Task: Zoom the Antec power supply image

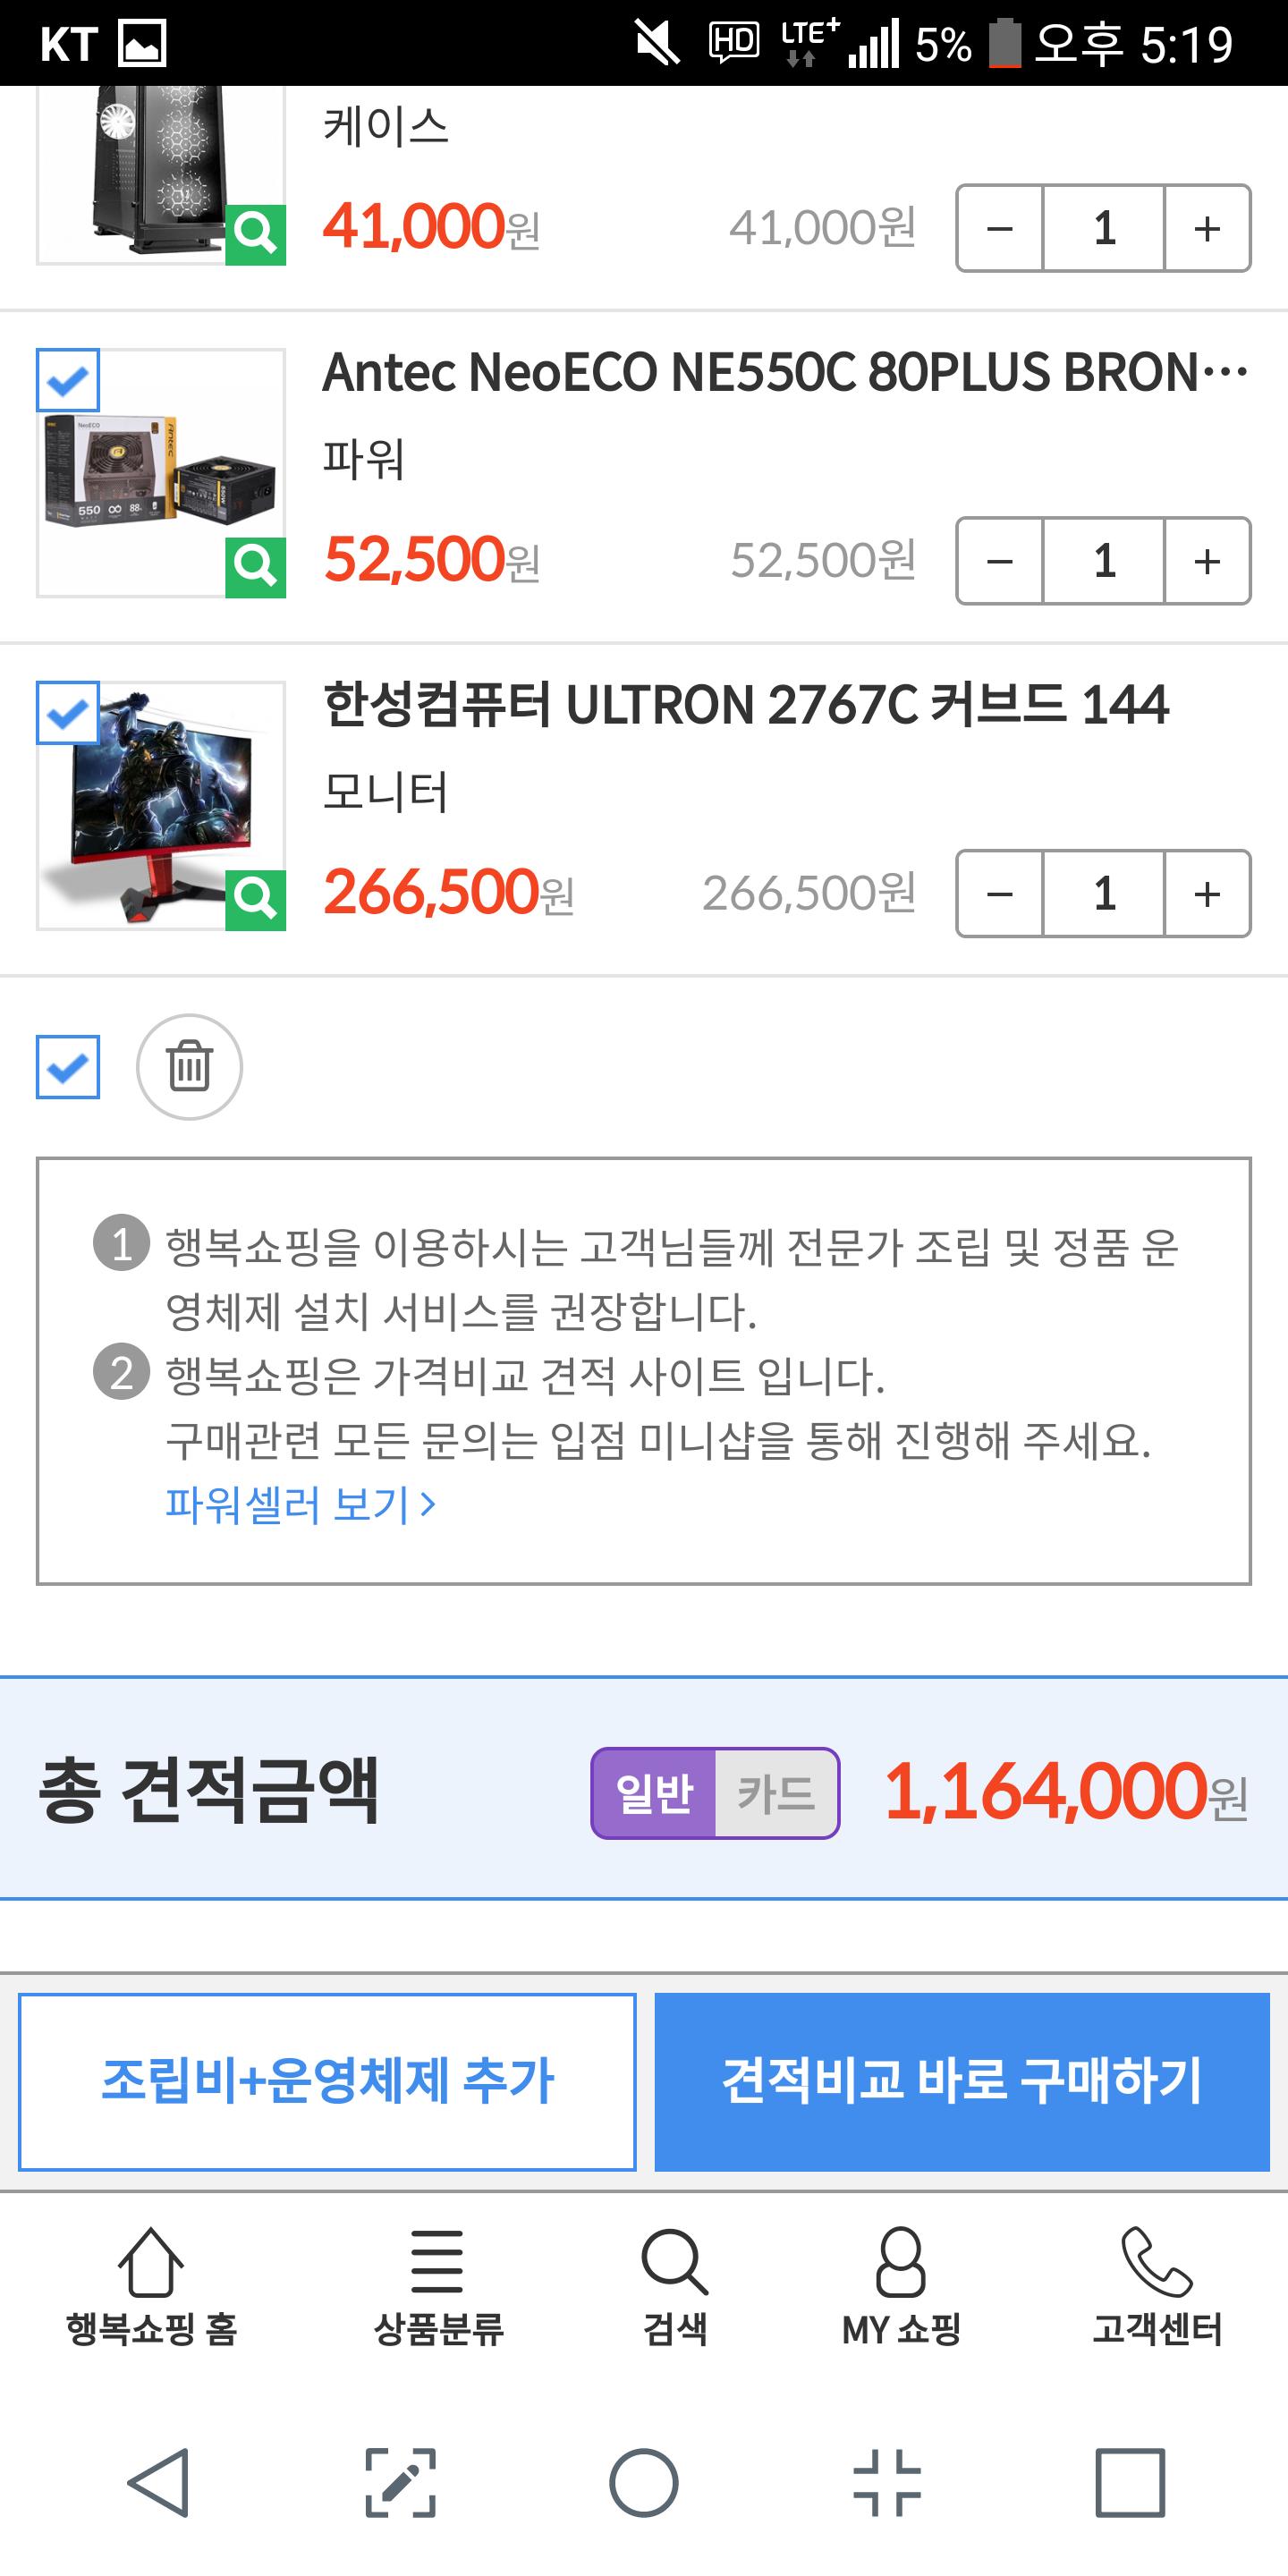Action: point(255,567)
